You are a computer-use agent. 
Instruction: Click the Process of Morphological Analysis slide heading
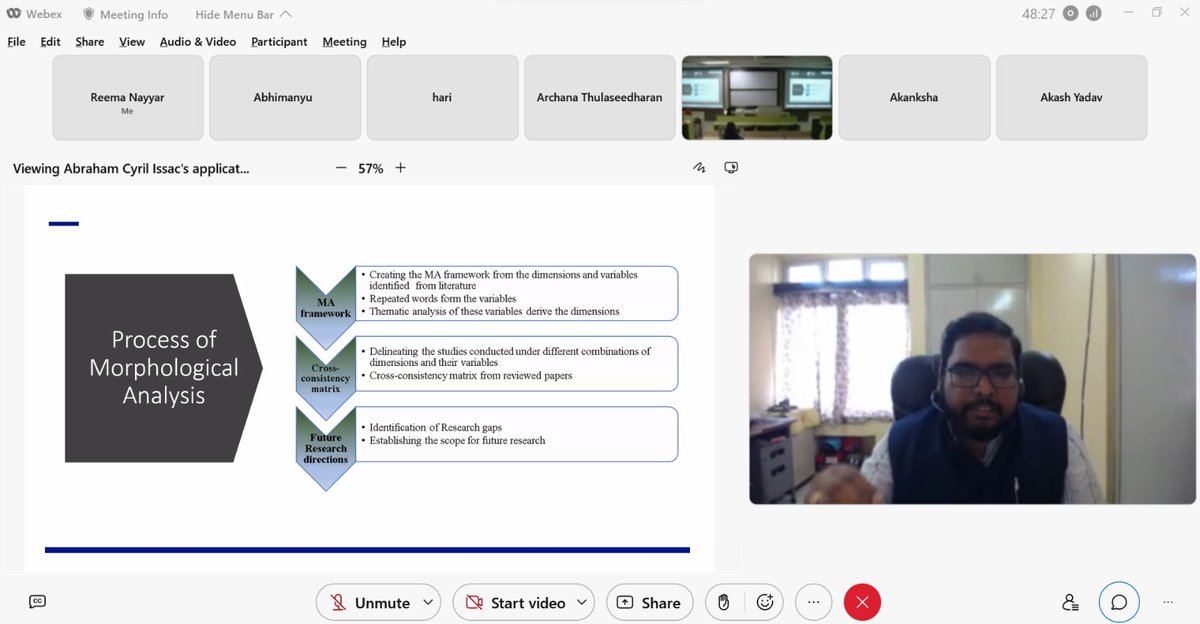tap(163, 367)
